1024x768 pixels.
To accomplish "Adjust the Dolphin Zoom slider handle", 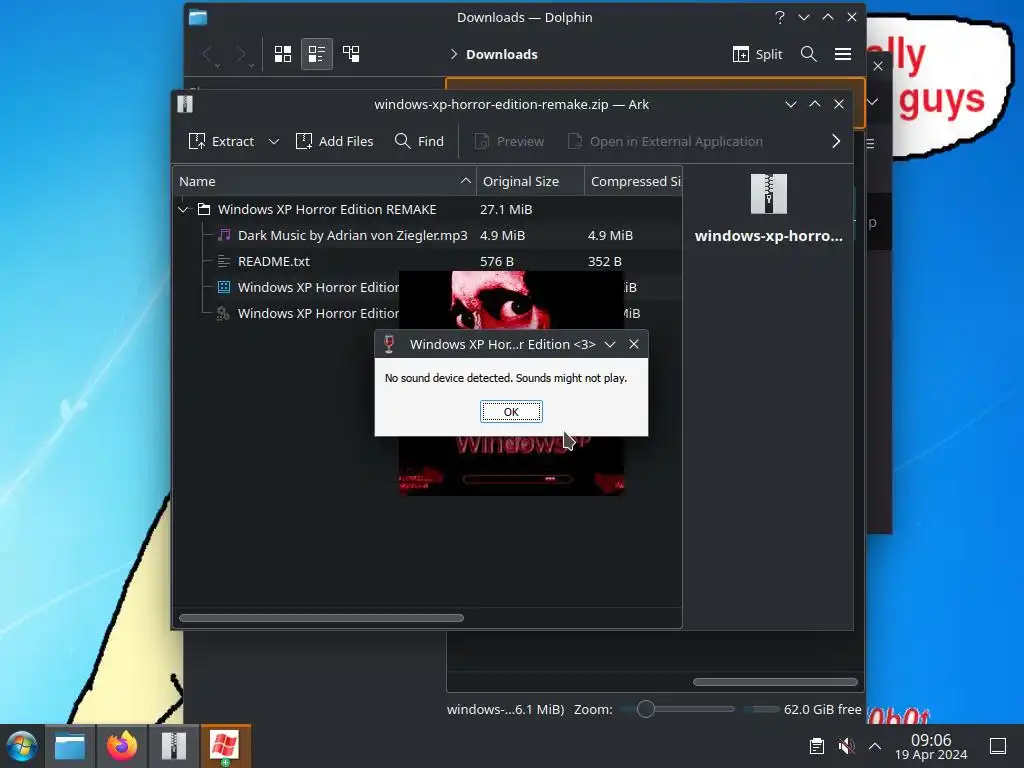I will (646, 709).
